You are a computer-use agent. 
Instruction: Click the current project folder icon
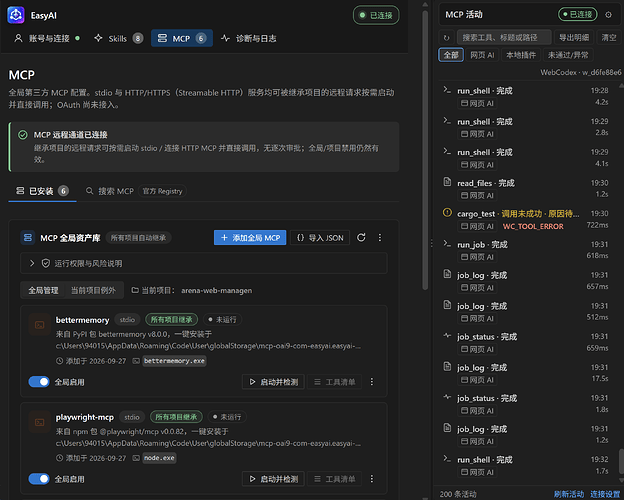click(135, 291)
